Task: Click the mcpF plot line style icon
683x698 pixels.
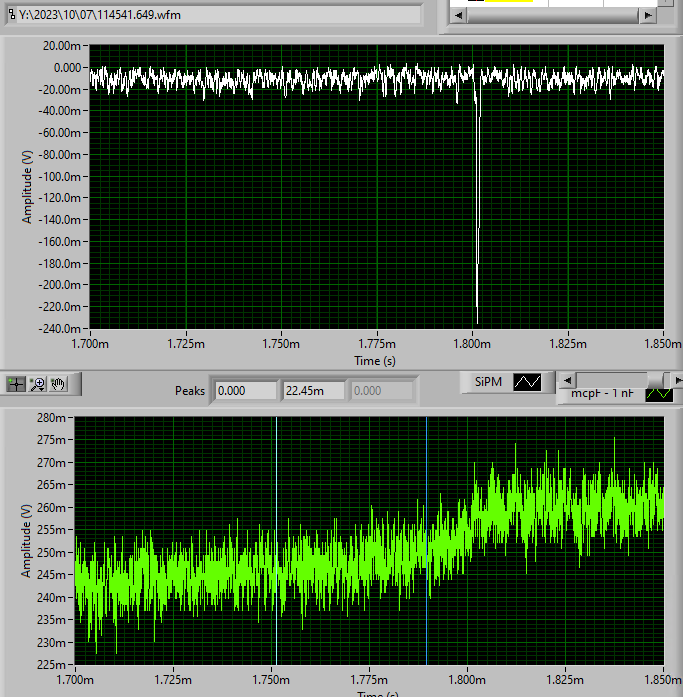Action: [x=660, y=394]
